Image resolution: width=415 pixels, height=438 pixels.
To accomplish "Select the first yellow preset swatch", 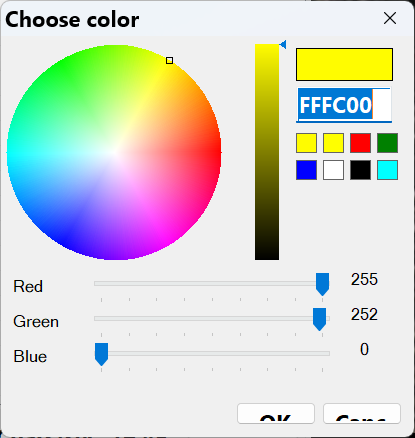I will tap(306, 143).
